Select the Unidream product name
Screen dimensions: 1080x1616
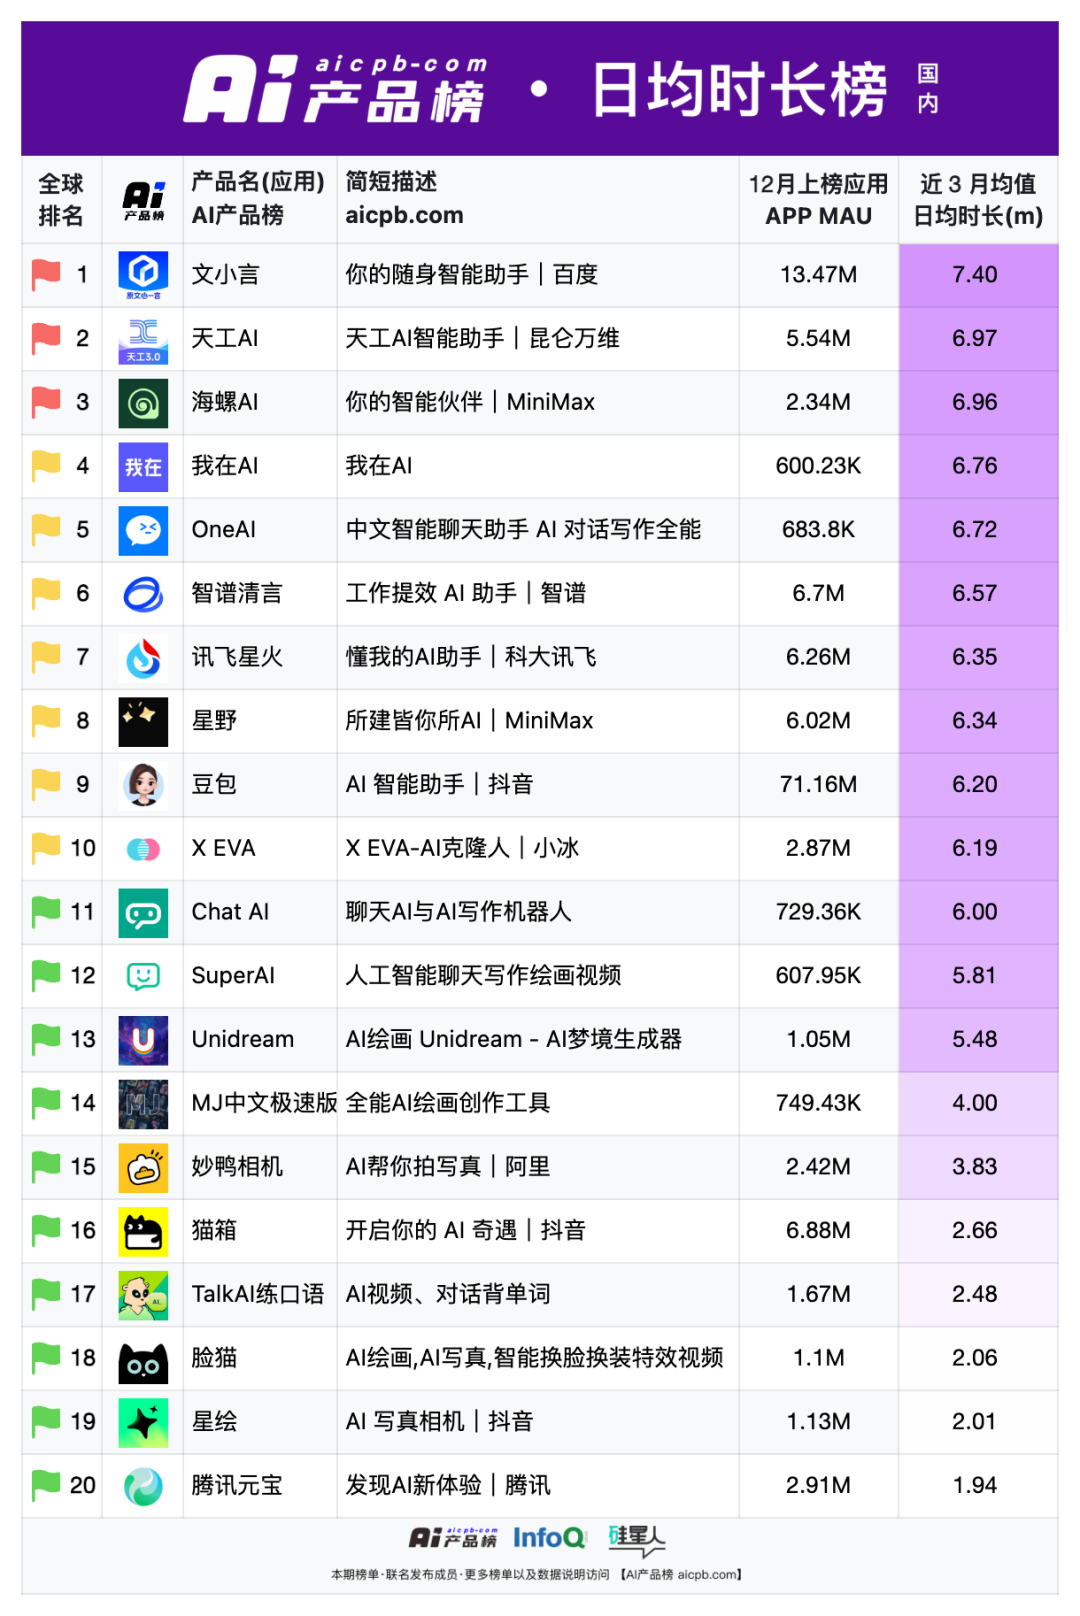[x=243, y=1039]
